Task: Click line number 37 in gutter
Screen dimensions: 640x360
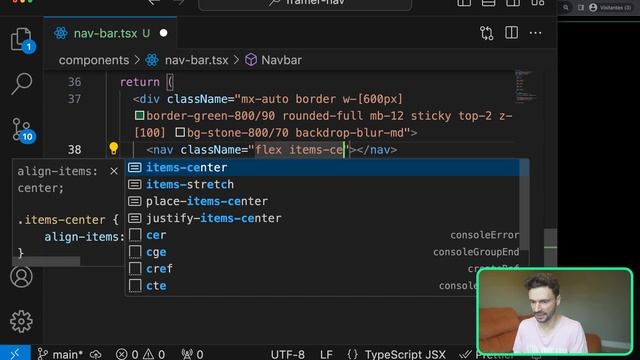Action: pyautogui.click(x=74, y=99)
